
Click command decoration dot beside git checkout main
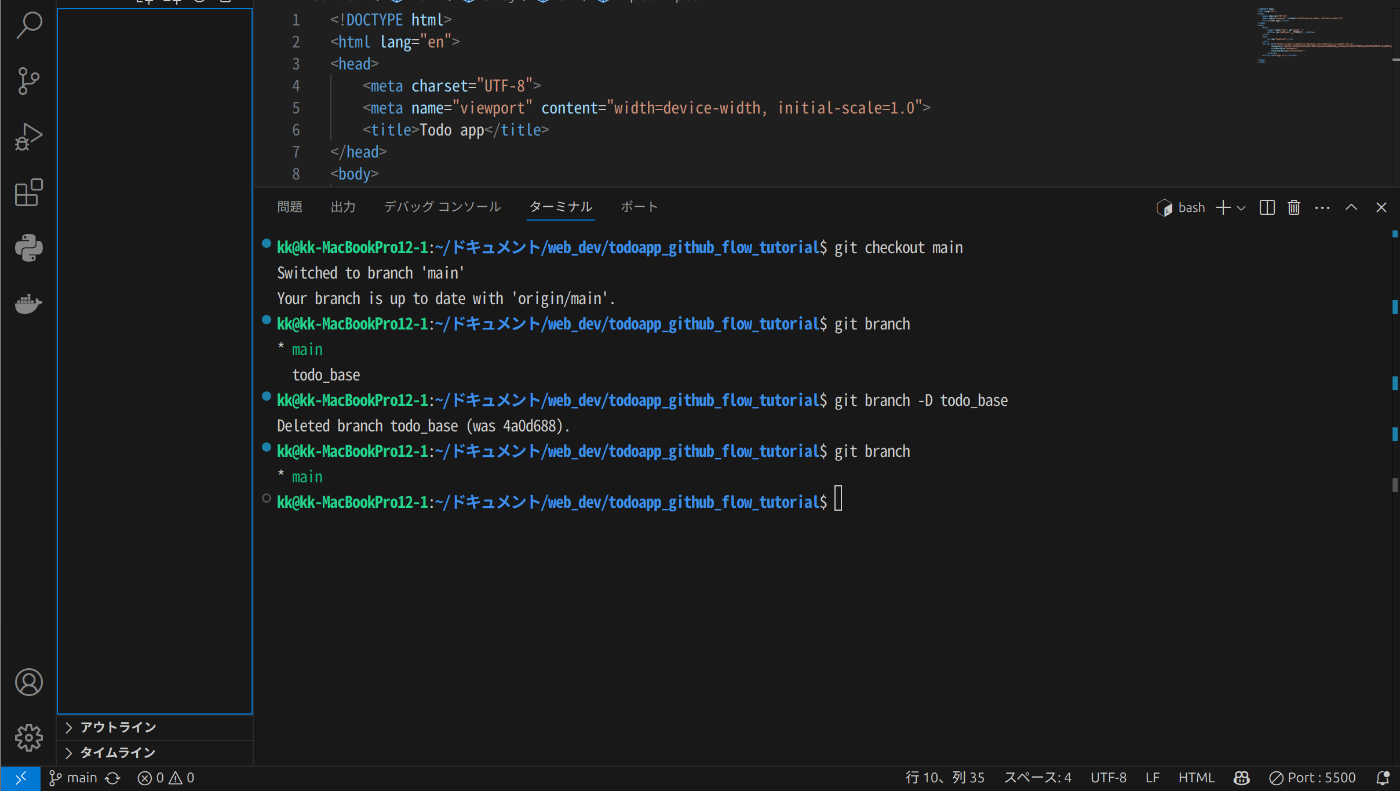pos(266,244)
